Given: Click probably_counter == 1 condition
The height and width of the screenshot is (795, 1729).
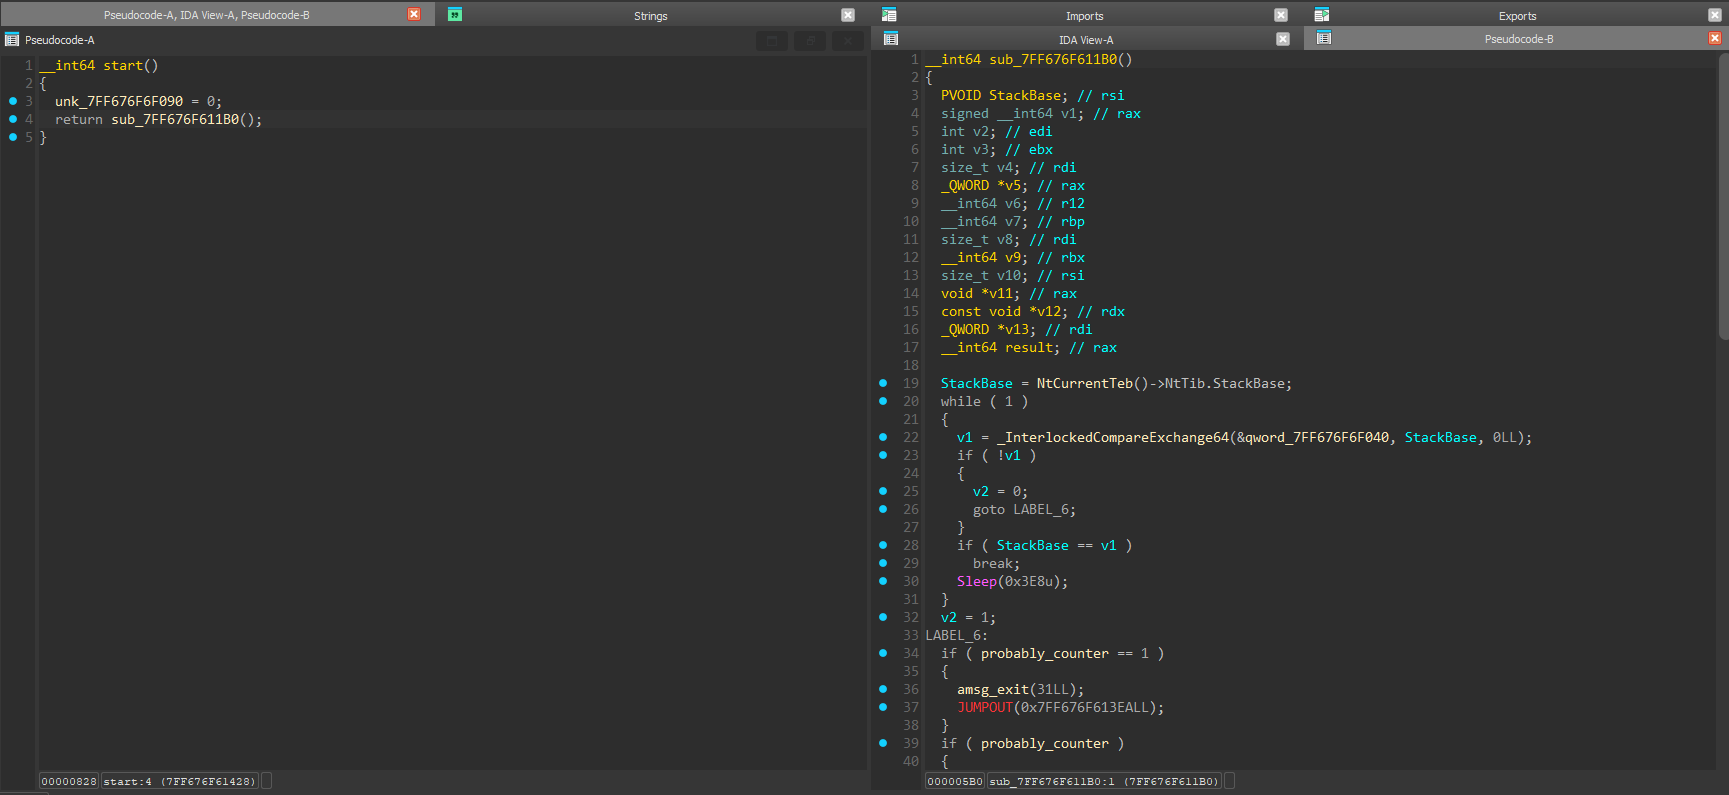Looking at the screenshot, I should click(1065, 653).
